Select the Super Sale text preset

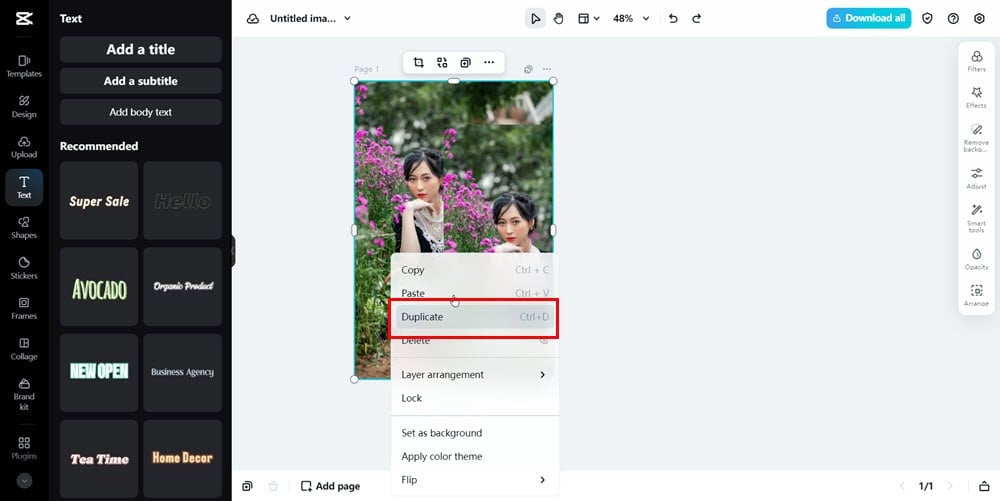(x=99, y=201)
